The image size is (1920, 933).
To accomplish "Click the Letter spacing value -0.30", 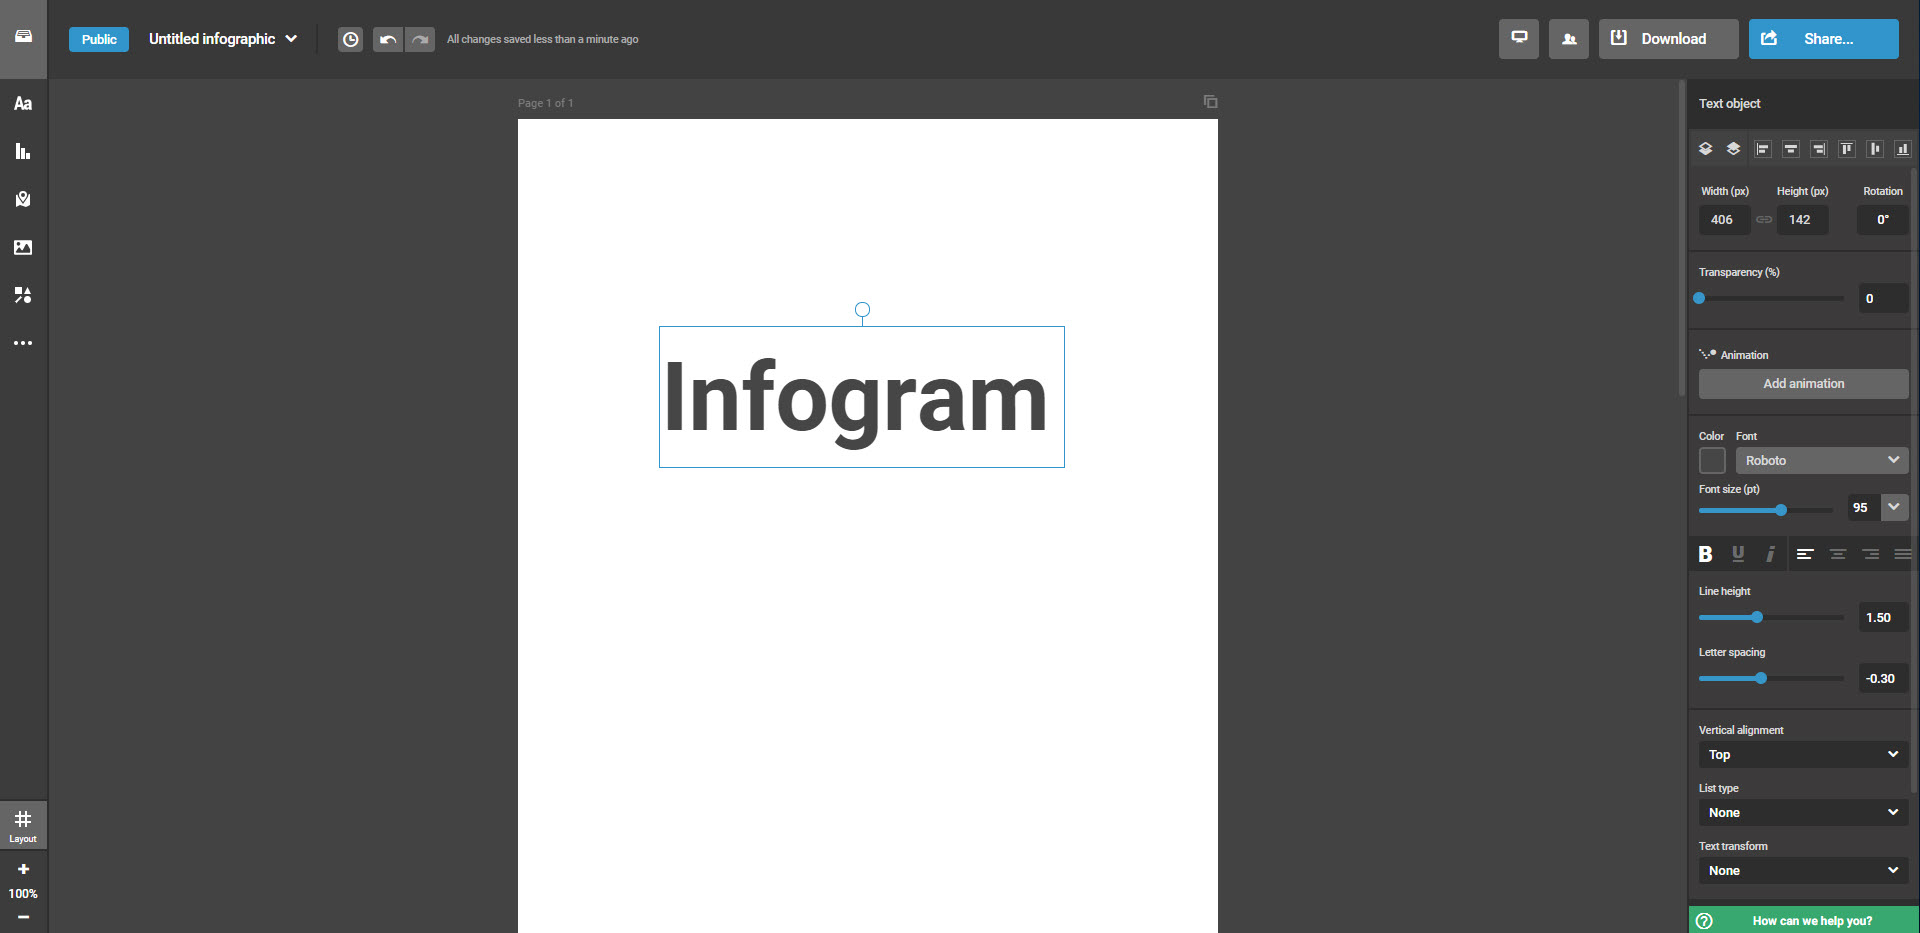I will tap(1884, 678).
